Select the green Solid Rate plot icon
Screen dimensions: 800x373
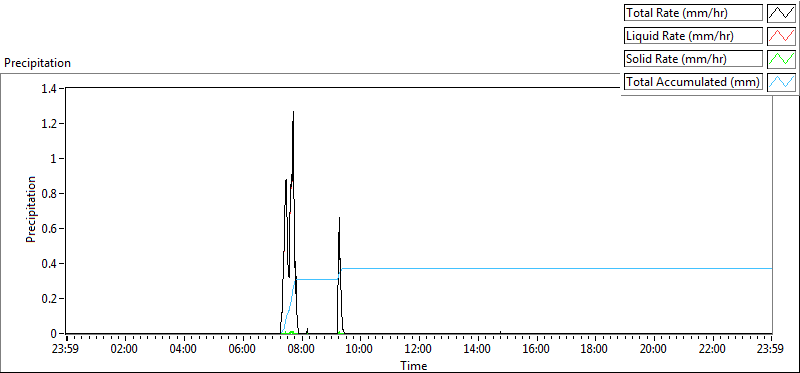point(781,59)
